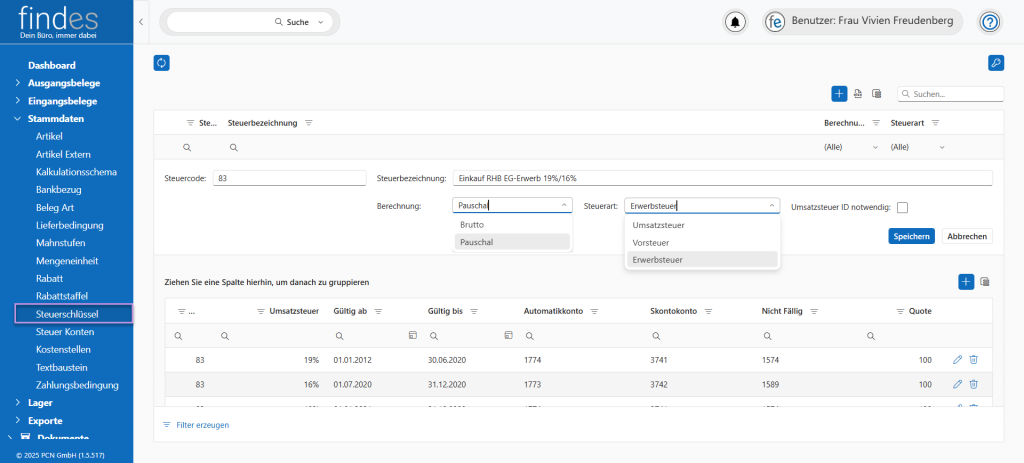Screen dimensions: 1024x463
Task: Expand the Lager section in sidebar
Action: pyautogui.click(x=41, y=403)
